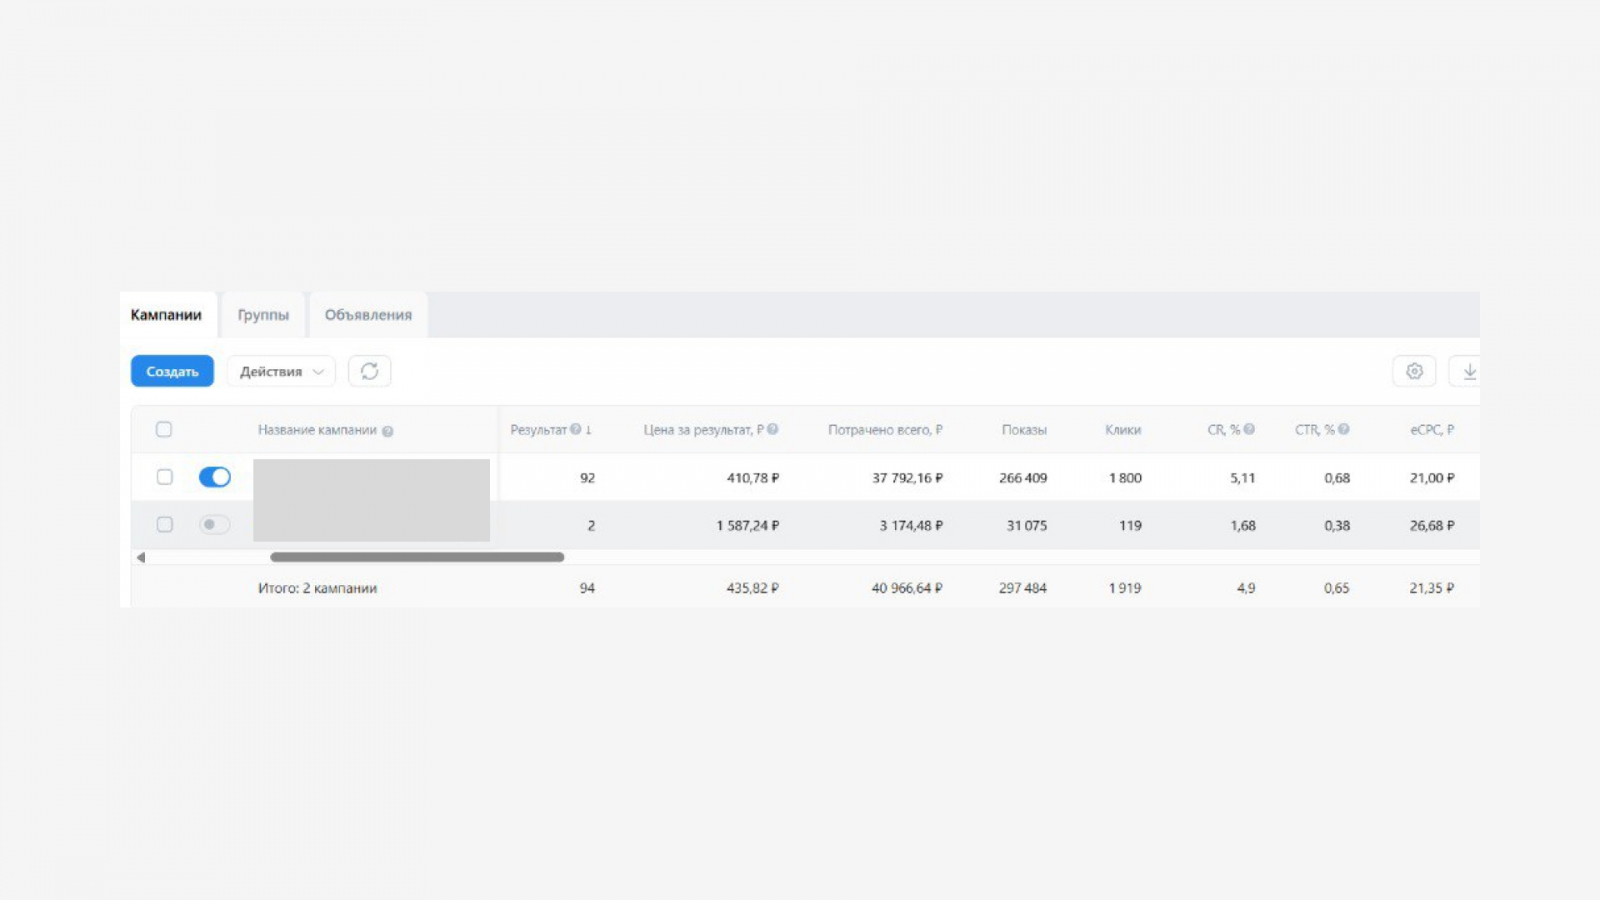
Task: Click the total results value 94
Action: [x=587, y=588]
